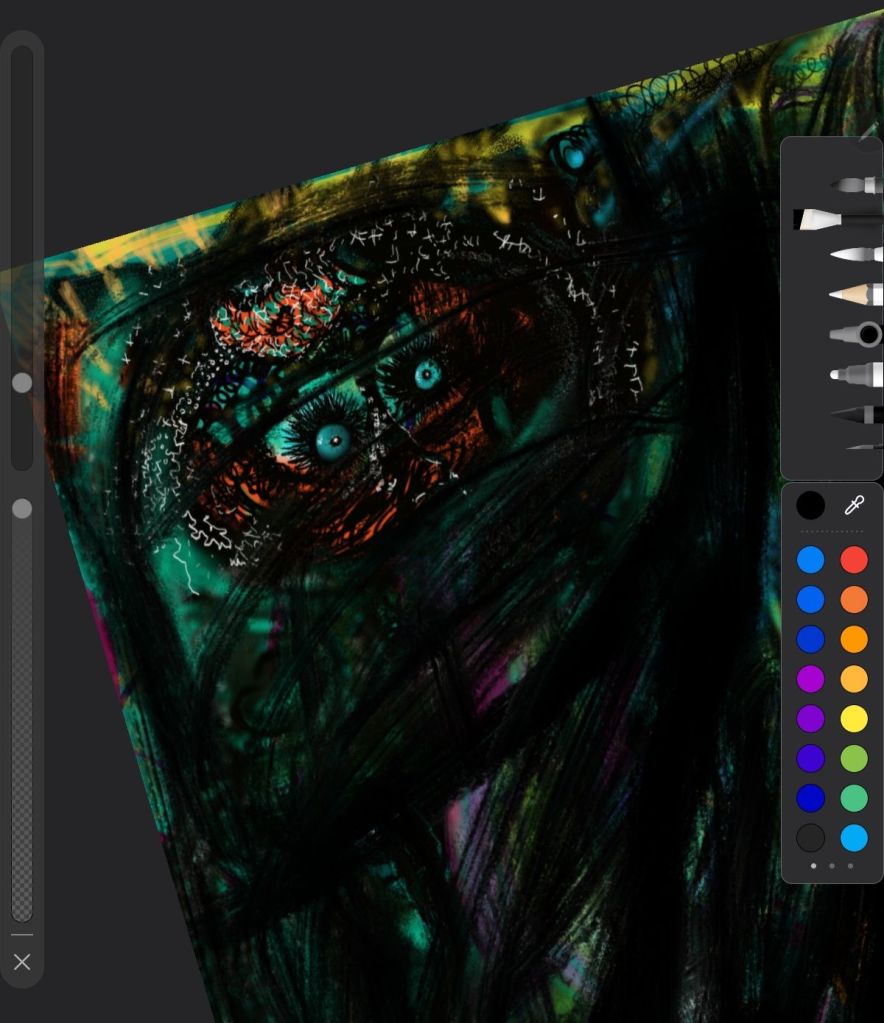The width and height of the screenshot is (884, 1023).
Task: Select the airbrush nozzle tool
Action: click(856, 335)
